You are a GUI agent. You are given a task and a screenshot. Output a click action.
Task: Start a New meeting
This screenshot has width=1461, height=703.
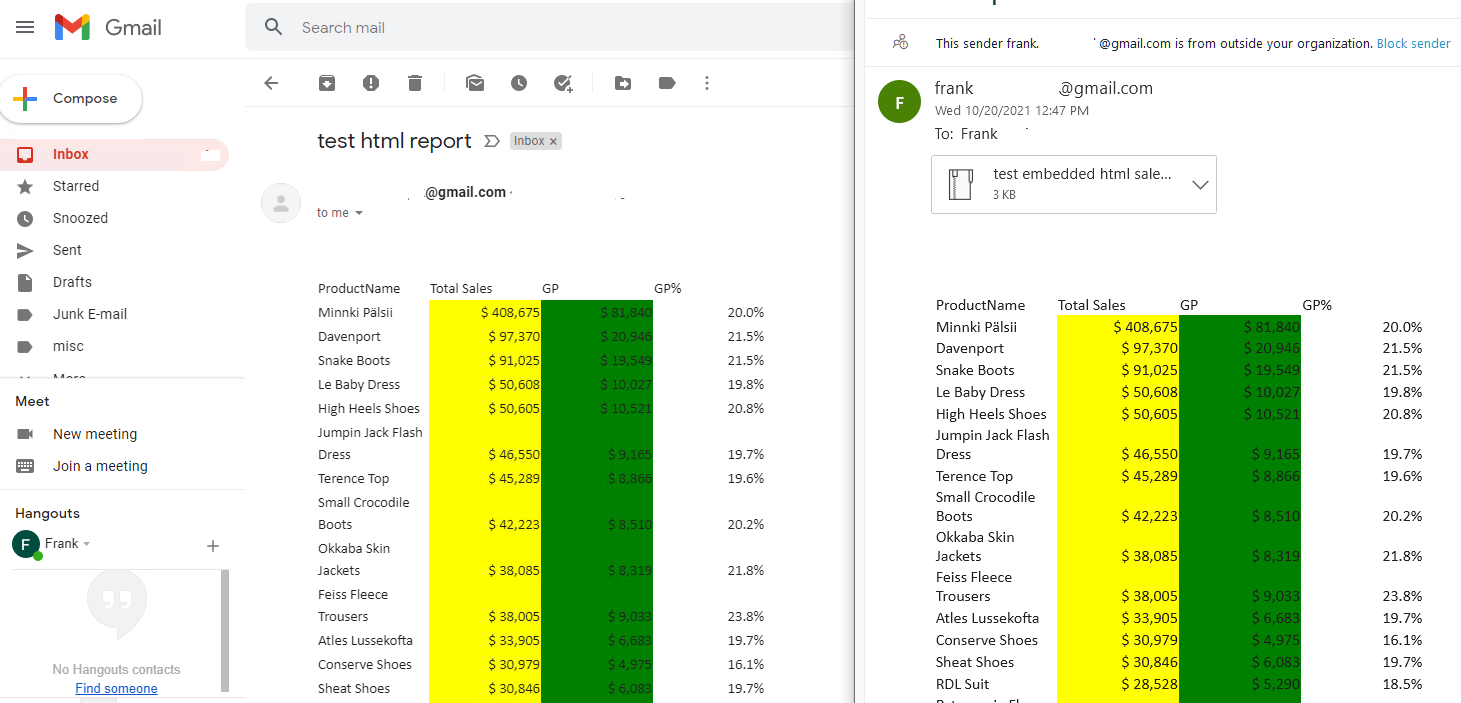(x=95, y=434)
